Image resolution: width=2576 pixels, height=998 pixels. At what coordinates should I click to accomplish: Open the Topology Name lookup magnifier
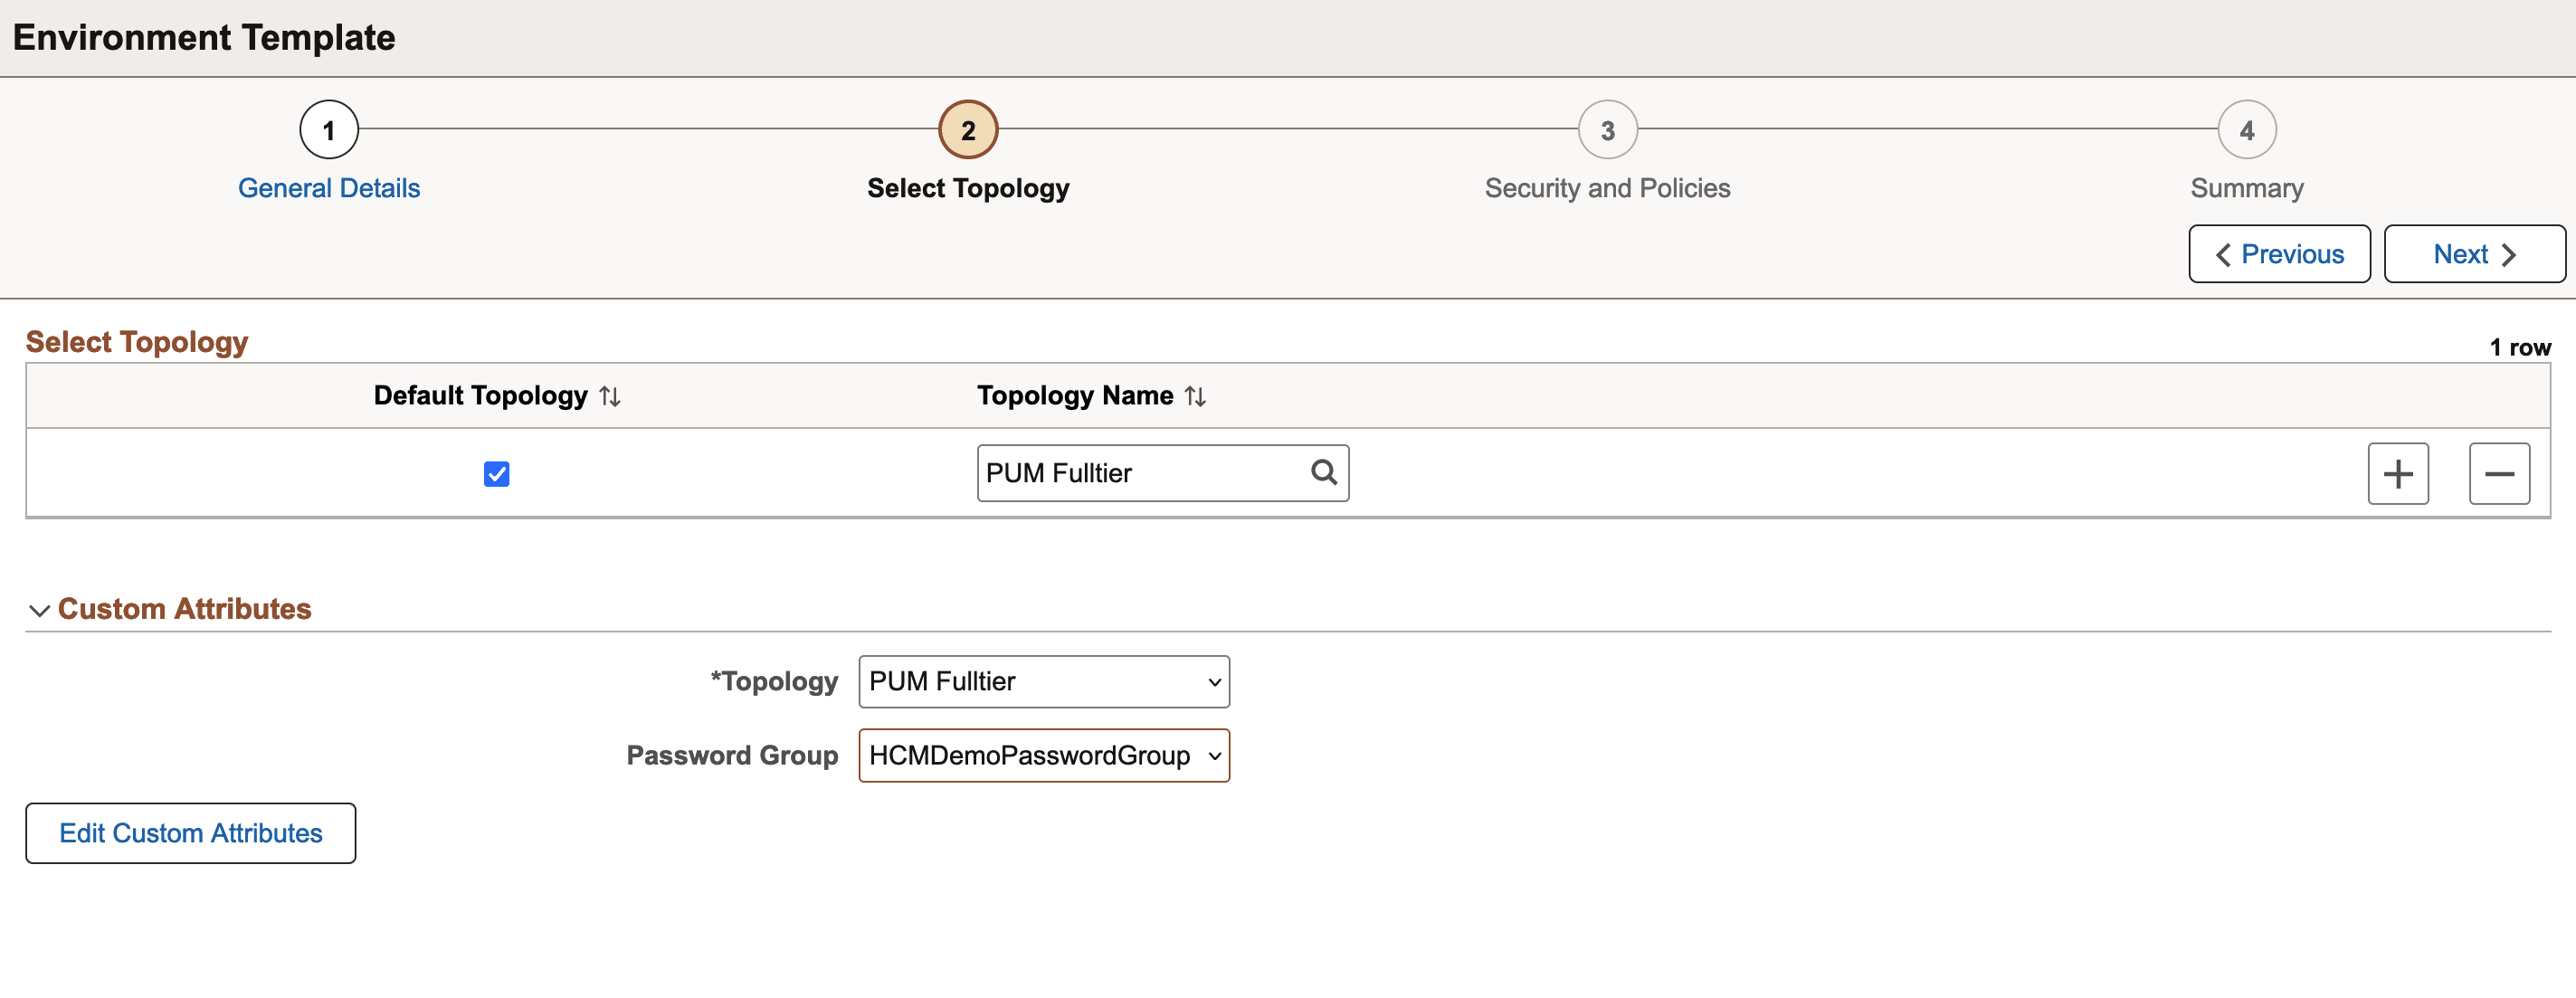(x=1324, y=472)
